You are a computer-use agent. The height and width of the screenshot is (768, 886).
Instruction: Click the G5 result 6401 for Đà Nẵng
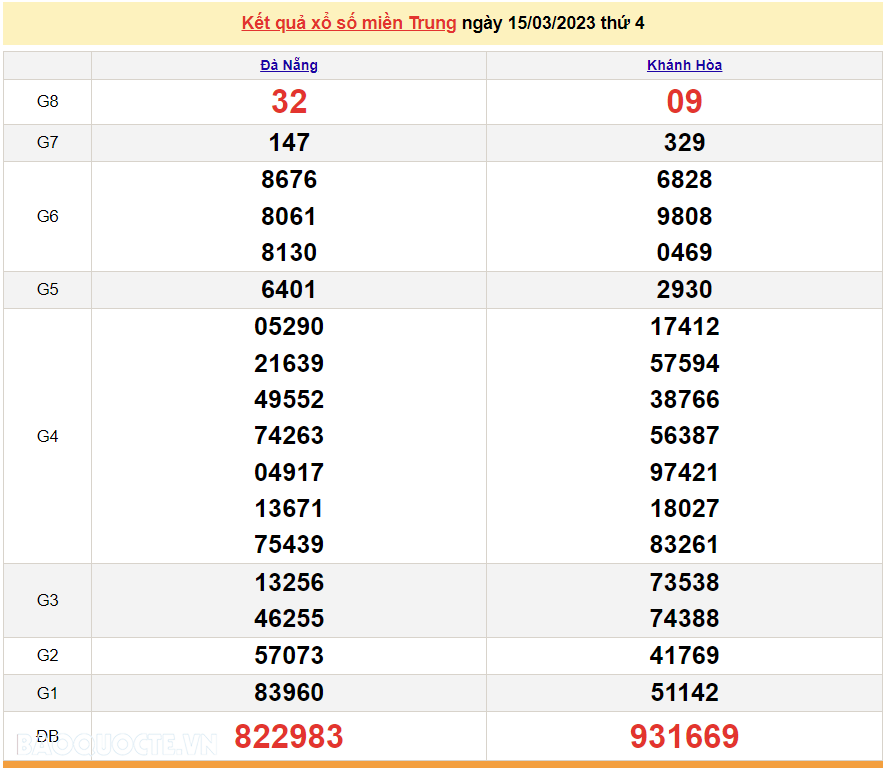tap(288, 289)
